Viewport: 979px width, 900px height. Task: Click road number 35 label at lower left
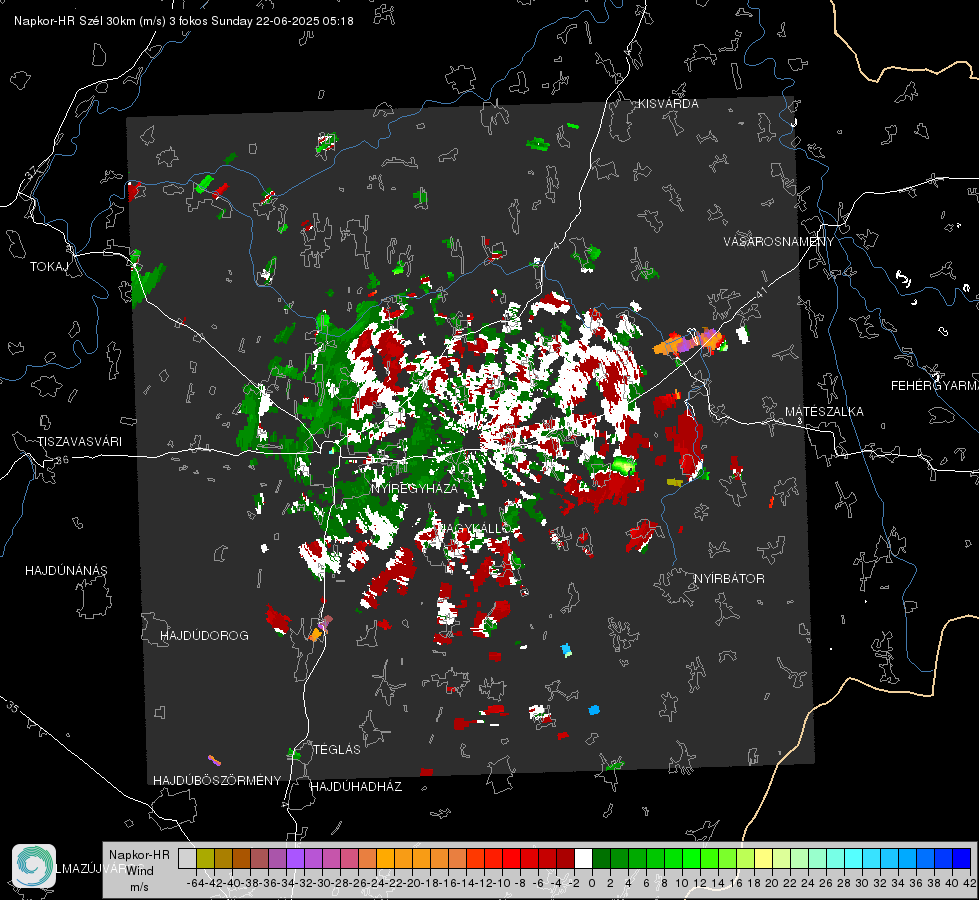click(x=12, y=706)
